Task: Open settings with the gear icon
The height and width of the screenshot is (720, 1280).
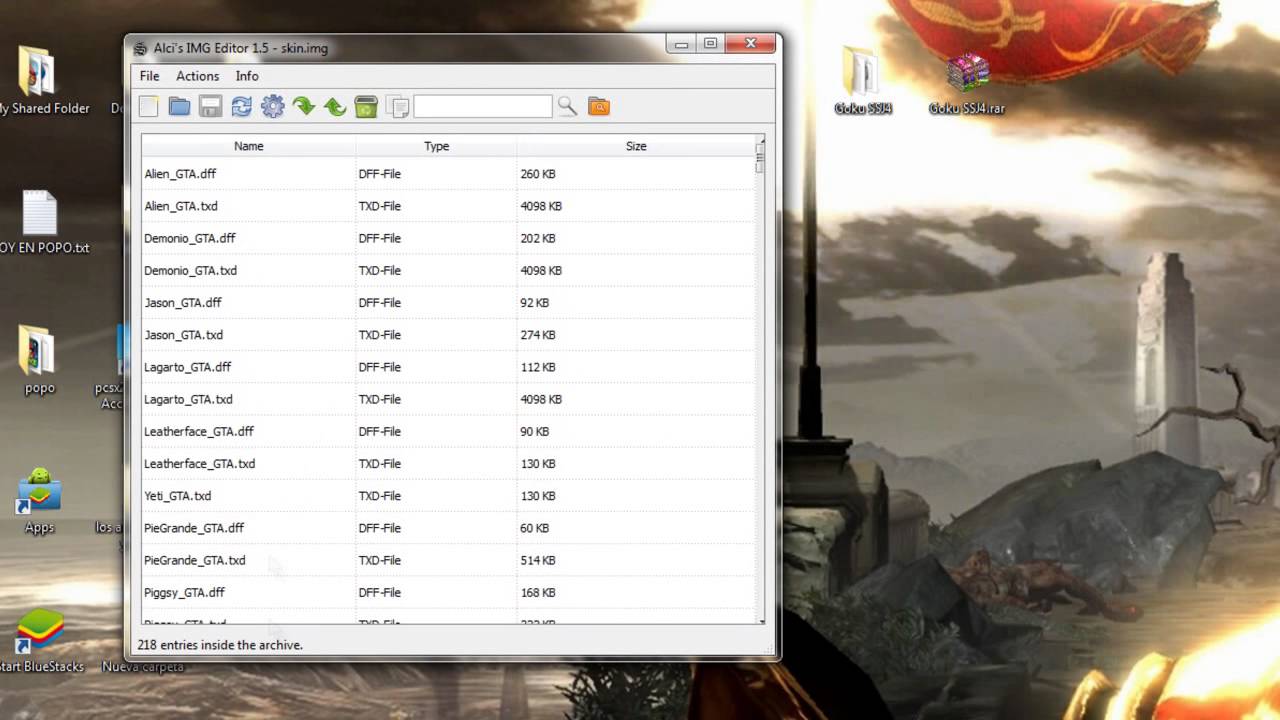Action: (272, 106)
